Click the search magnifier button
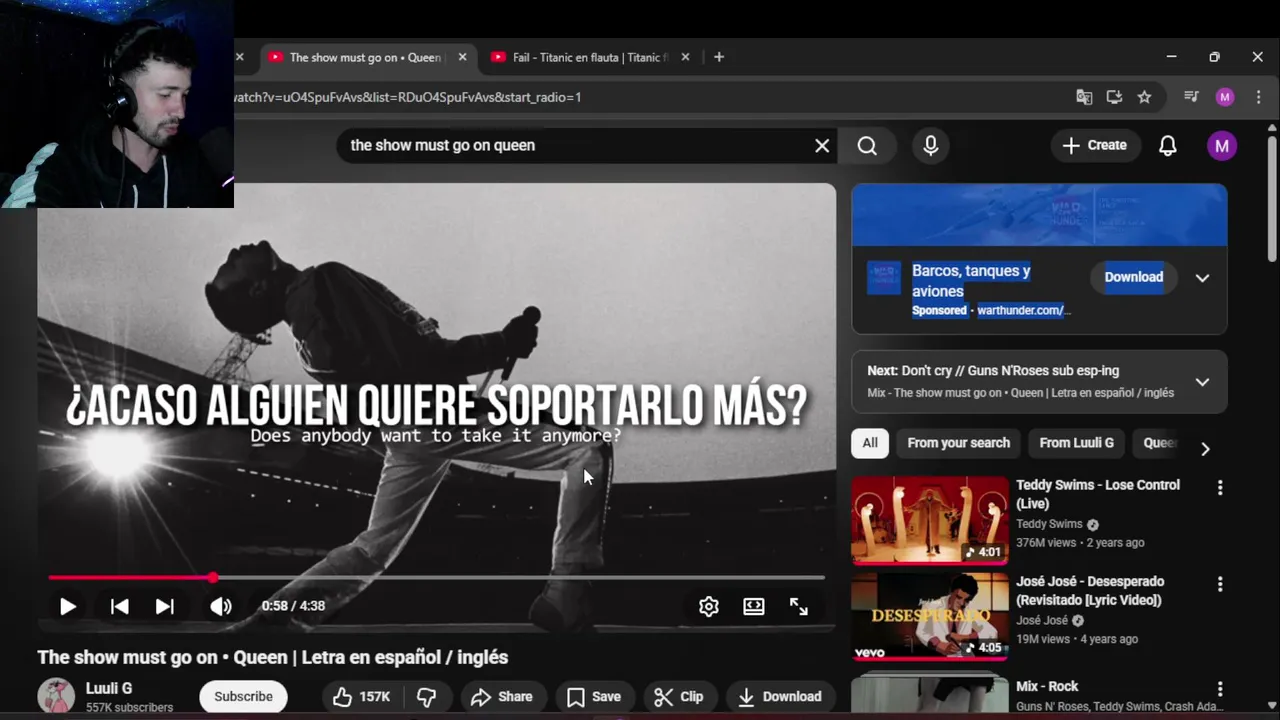 pyautogui.click(x=867, y=146)
